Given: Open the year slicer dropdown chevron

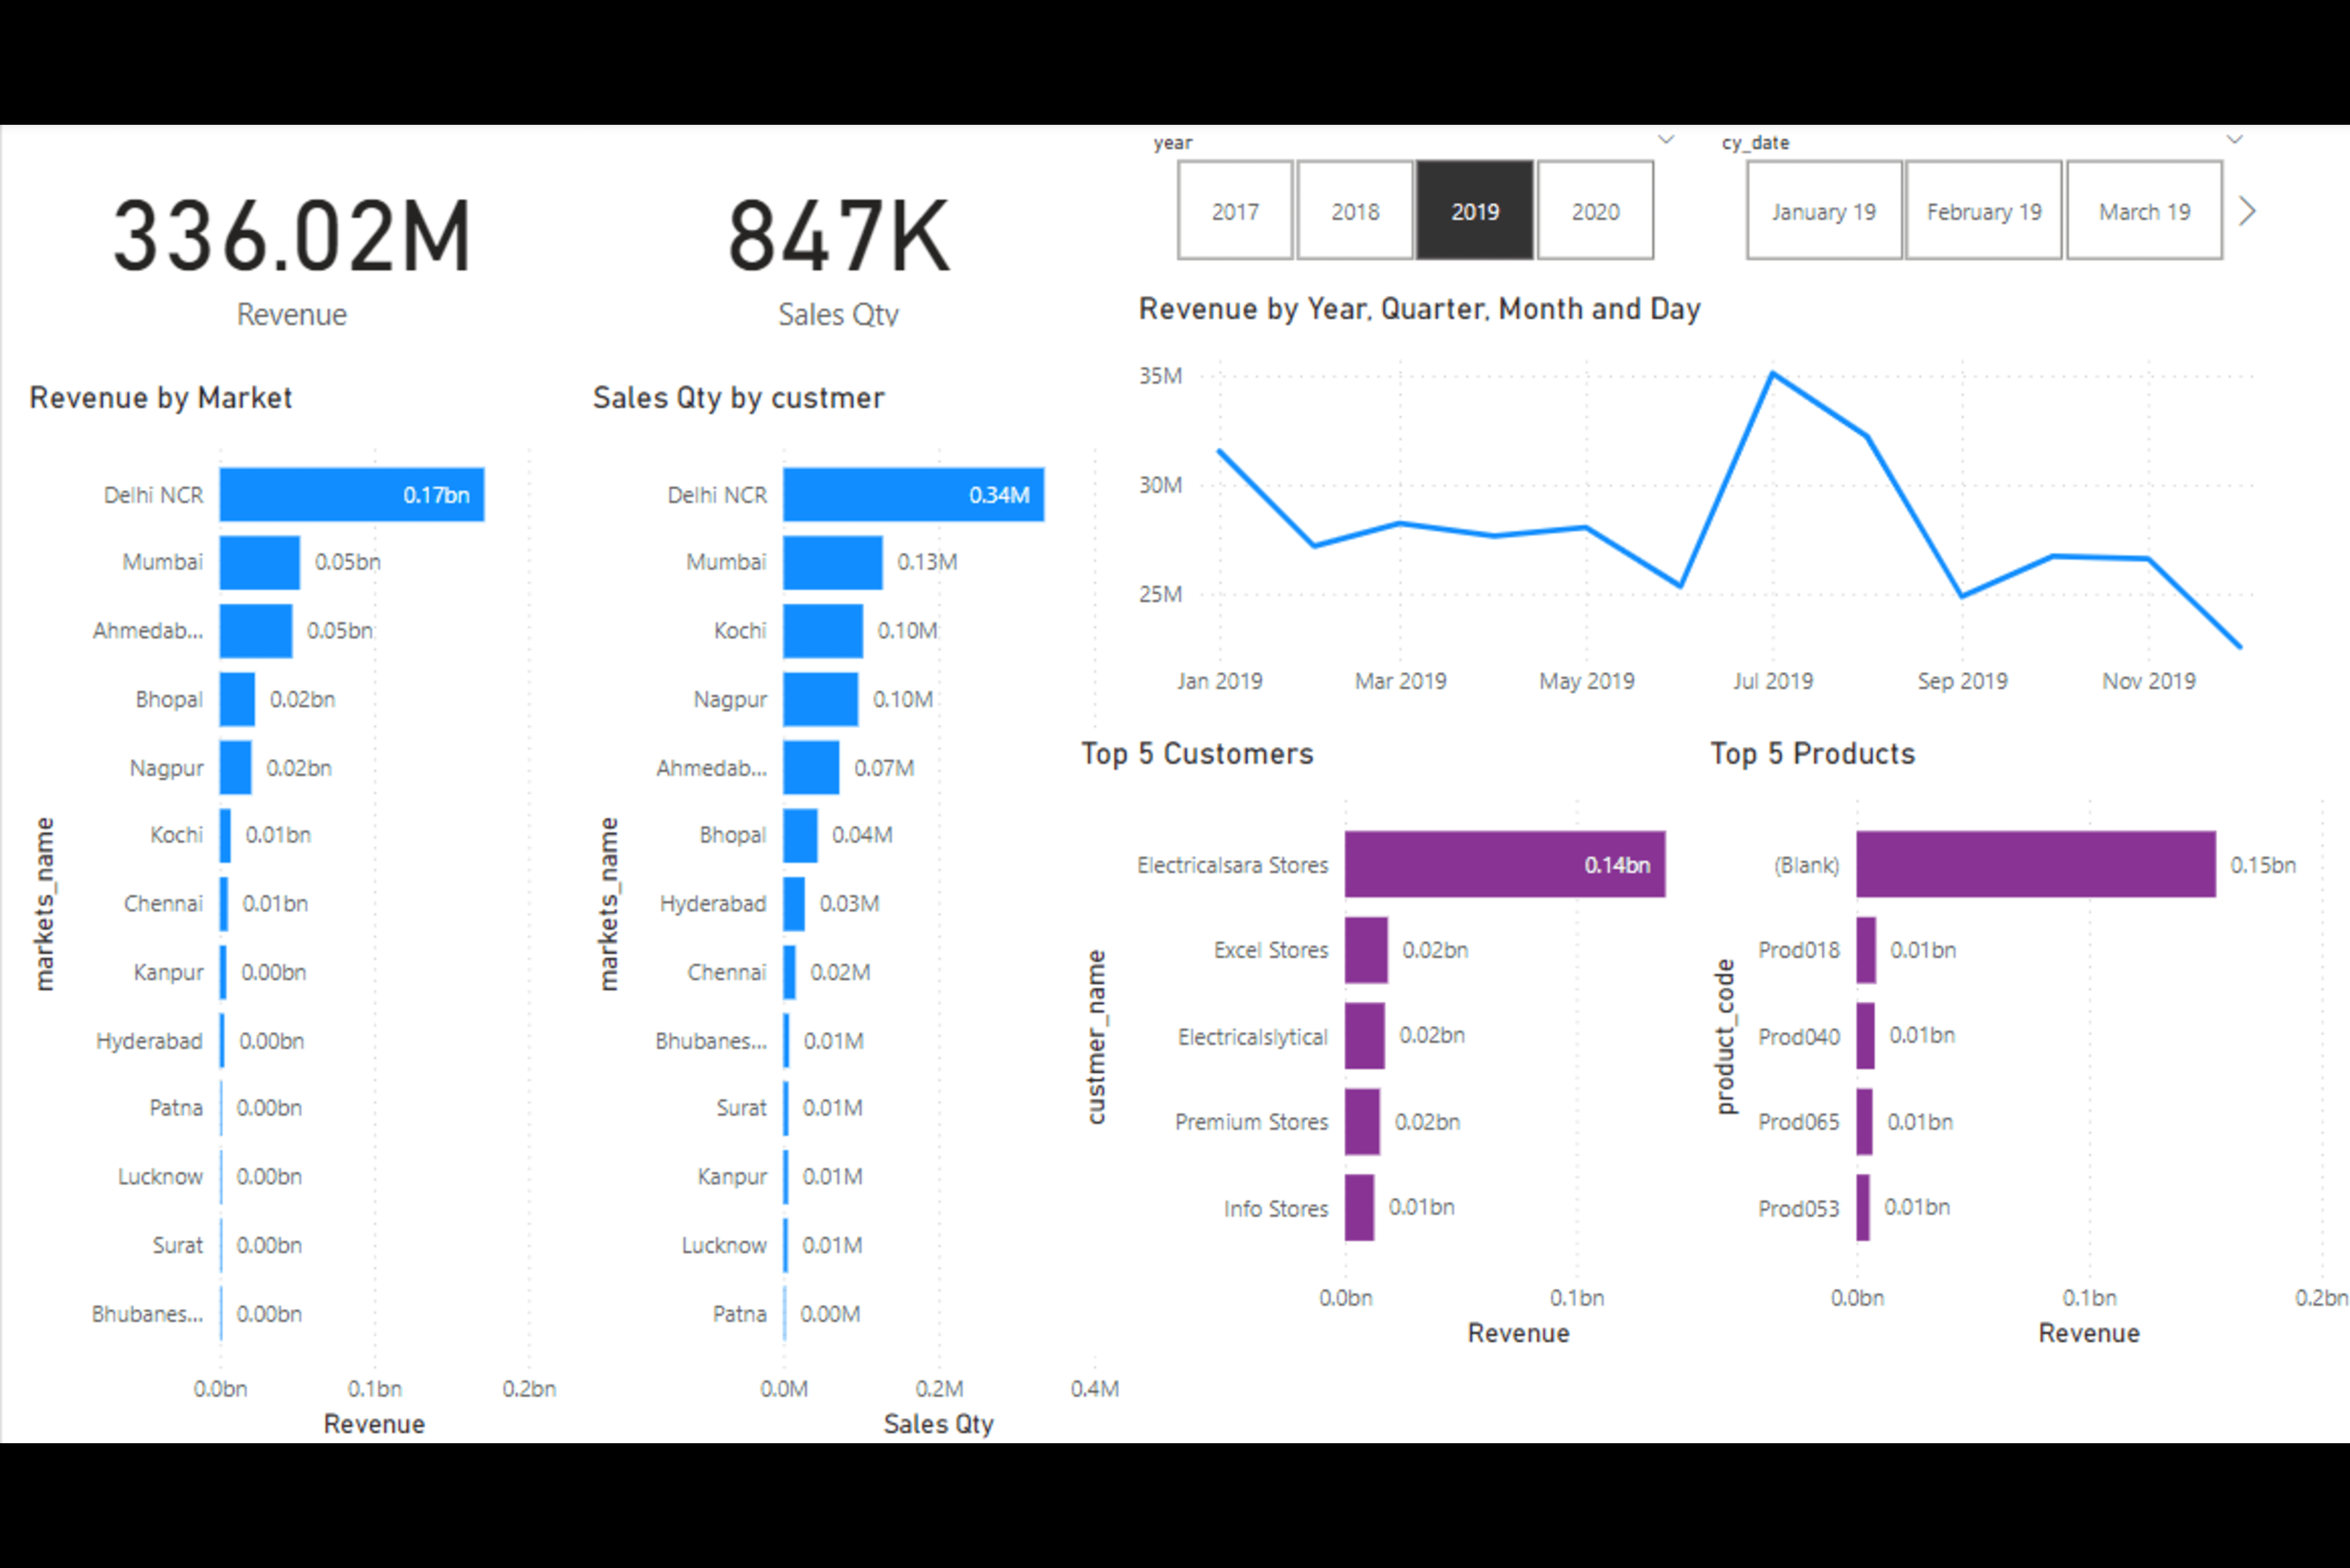Looking at the screenshot, I should (1666, 140).
